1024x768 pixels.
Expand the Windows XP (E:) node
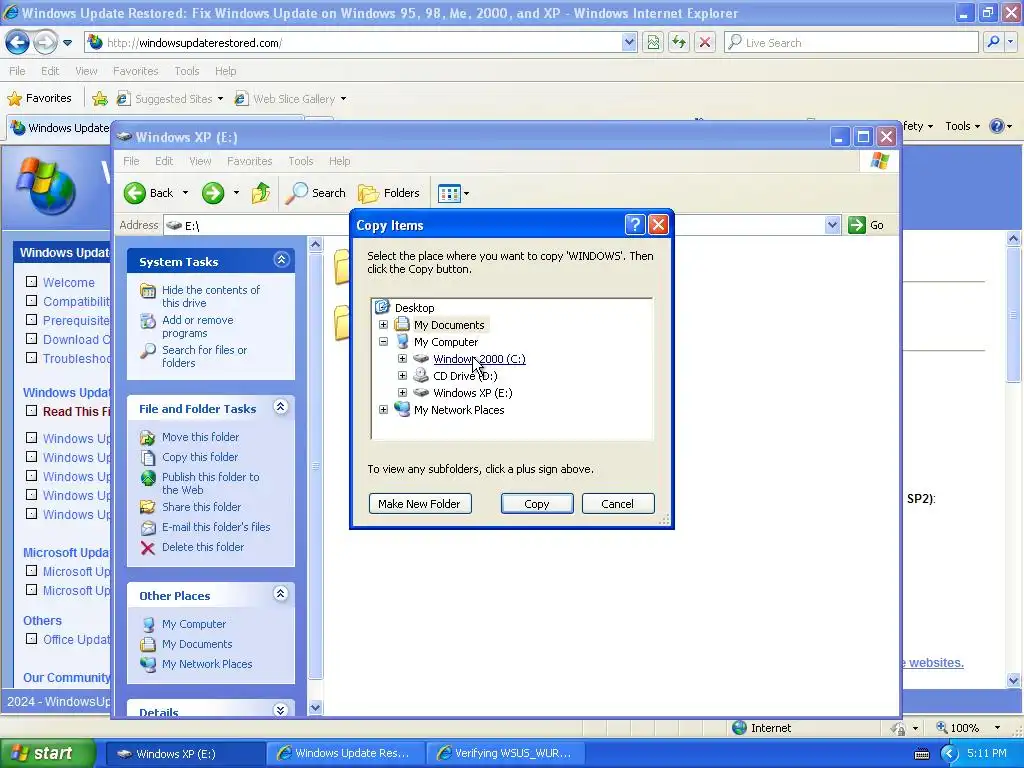tap(402, 392)
